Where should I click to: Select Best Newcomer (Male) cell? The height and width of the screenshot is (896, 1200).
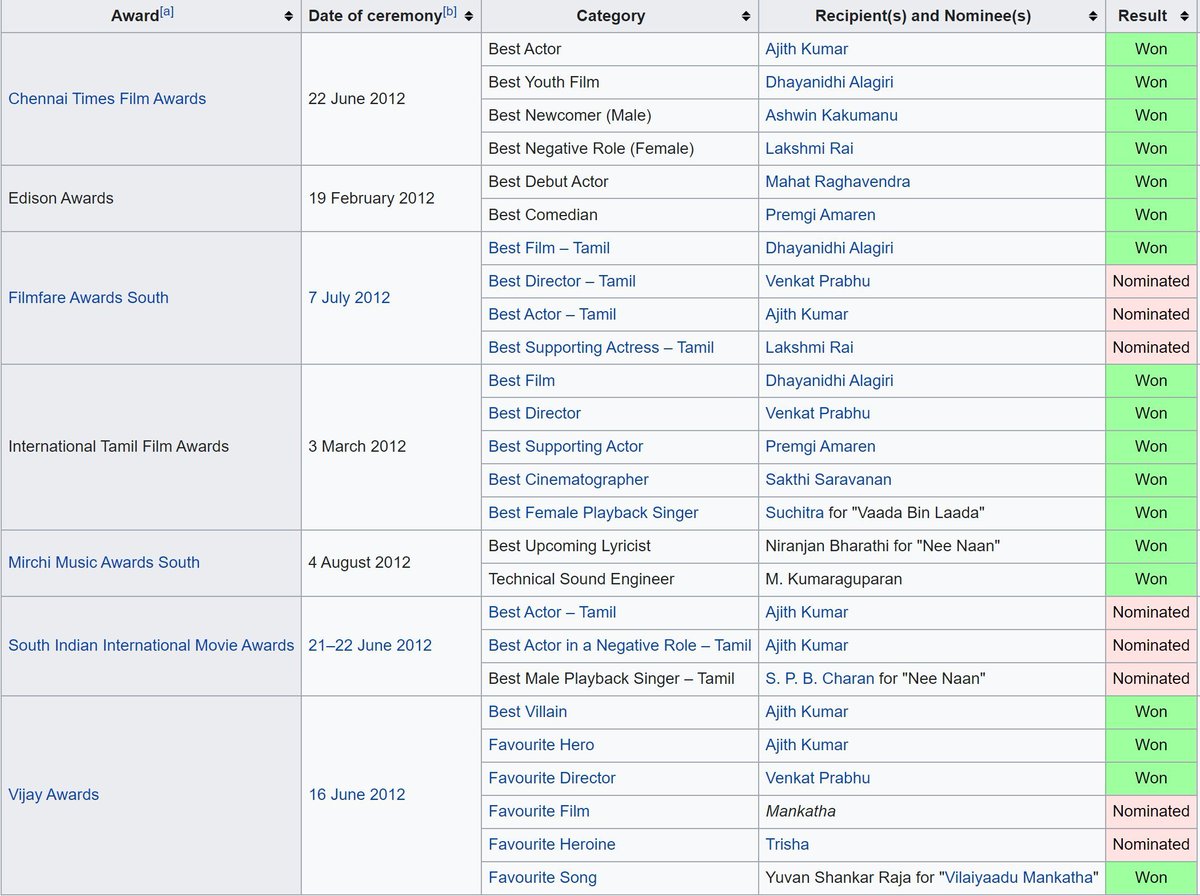point(619,115)
